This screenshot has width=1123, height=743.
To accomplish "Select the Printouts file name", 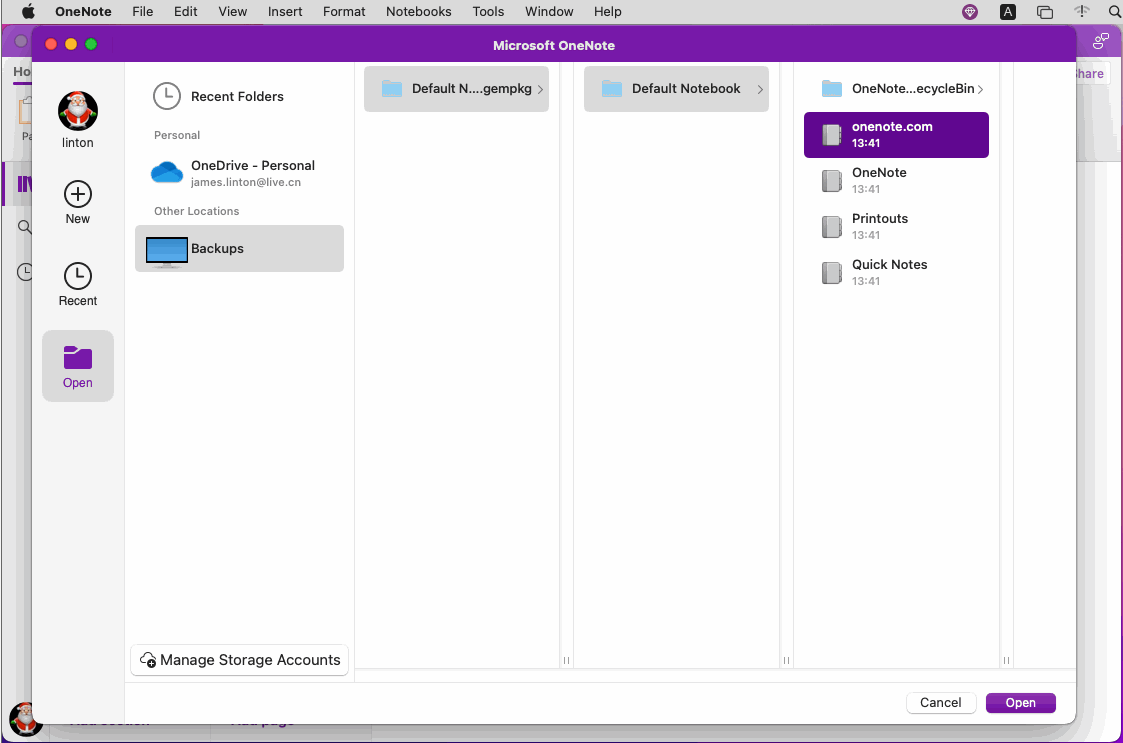I will [x=879, y=219].
